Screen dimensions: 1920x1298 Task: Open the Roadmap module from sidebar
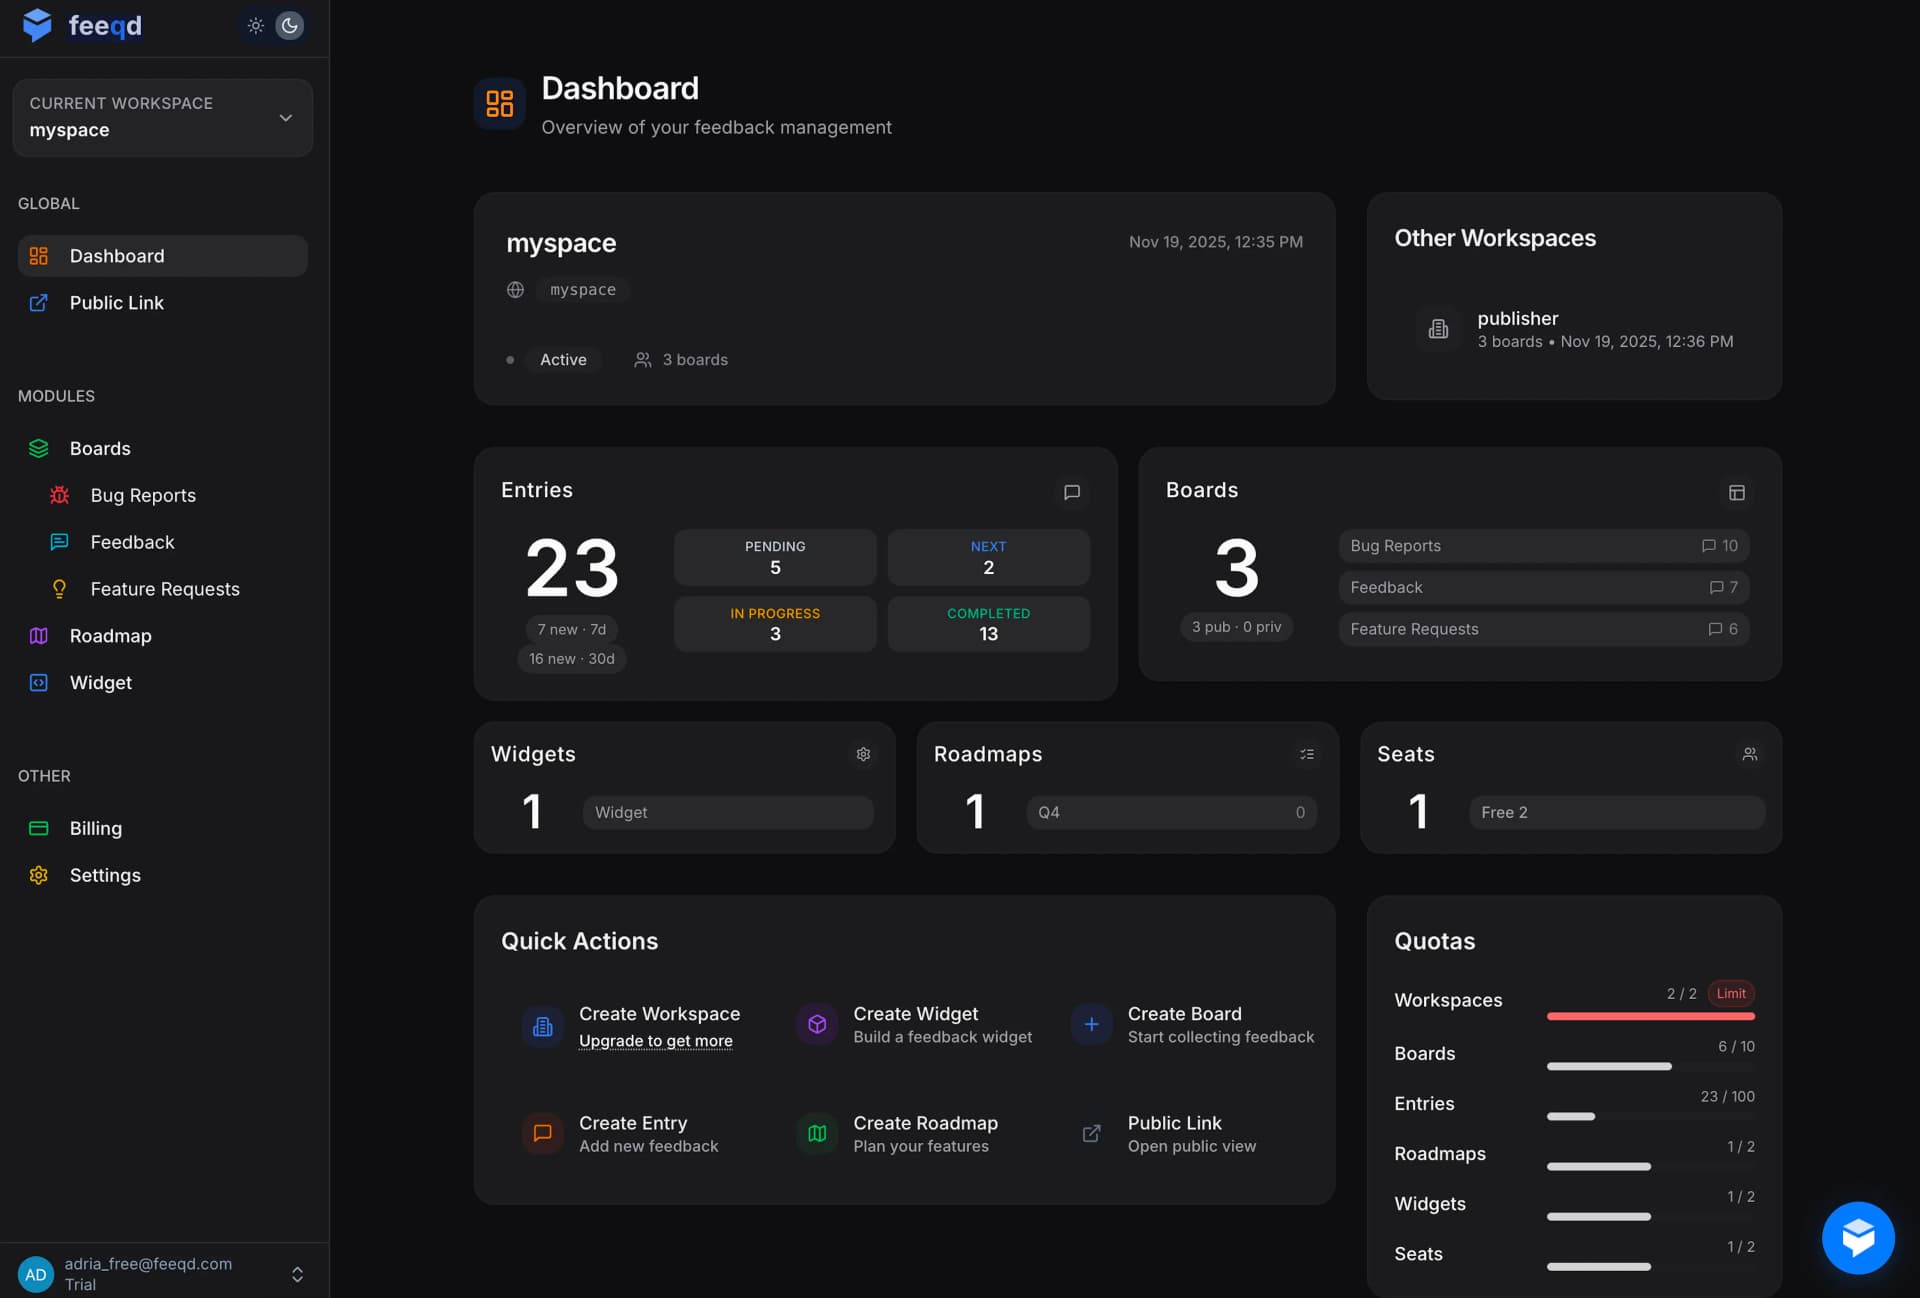(x=112, y=636)
